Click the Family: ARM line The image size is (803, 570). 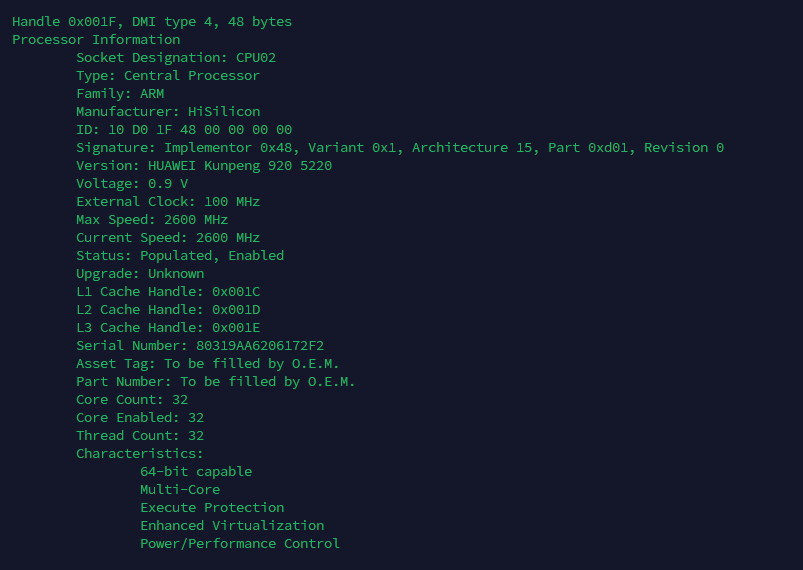pyautogui.click(x=120, y=93)
